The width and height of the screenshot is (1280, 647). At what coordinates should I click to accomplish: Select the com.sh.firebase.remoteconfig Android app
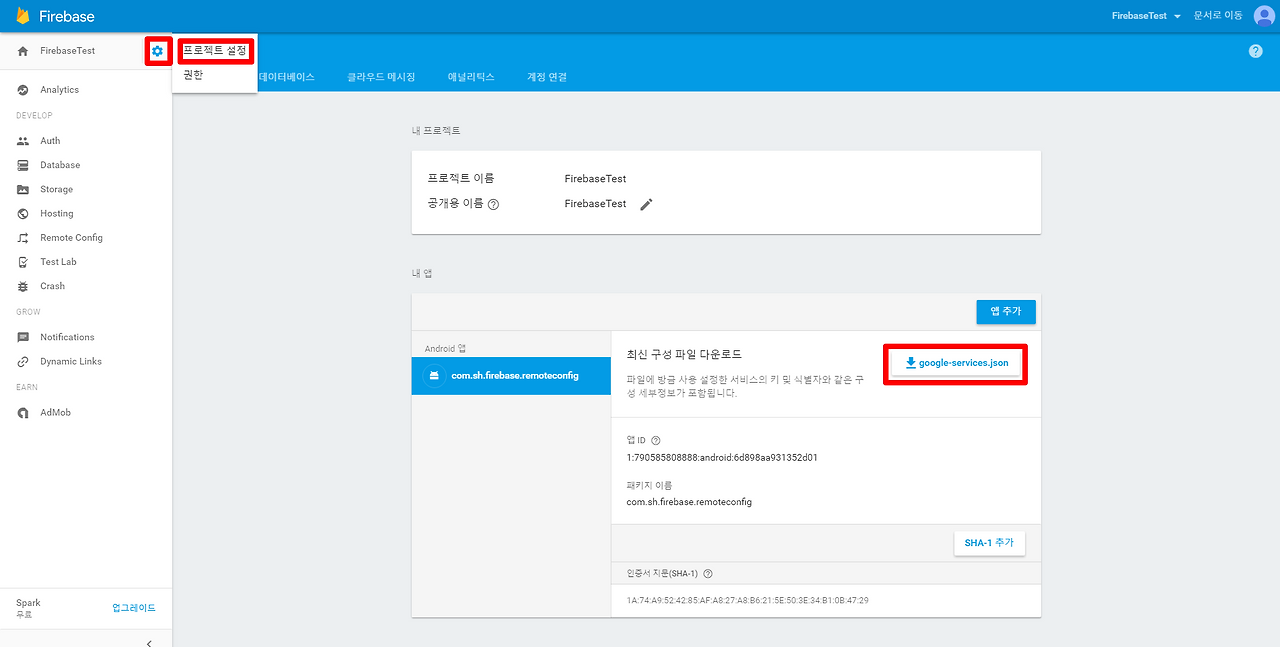click(x=511, y=376)
